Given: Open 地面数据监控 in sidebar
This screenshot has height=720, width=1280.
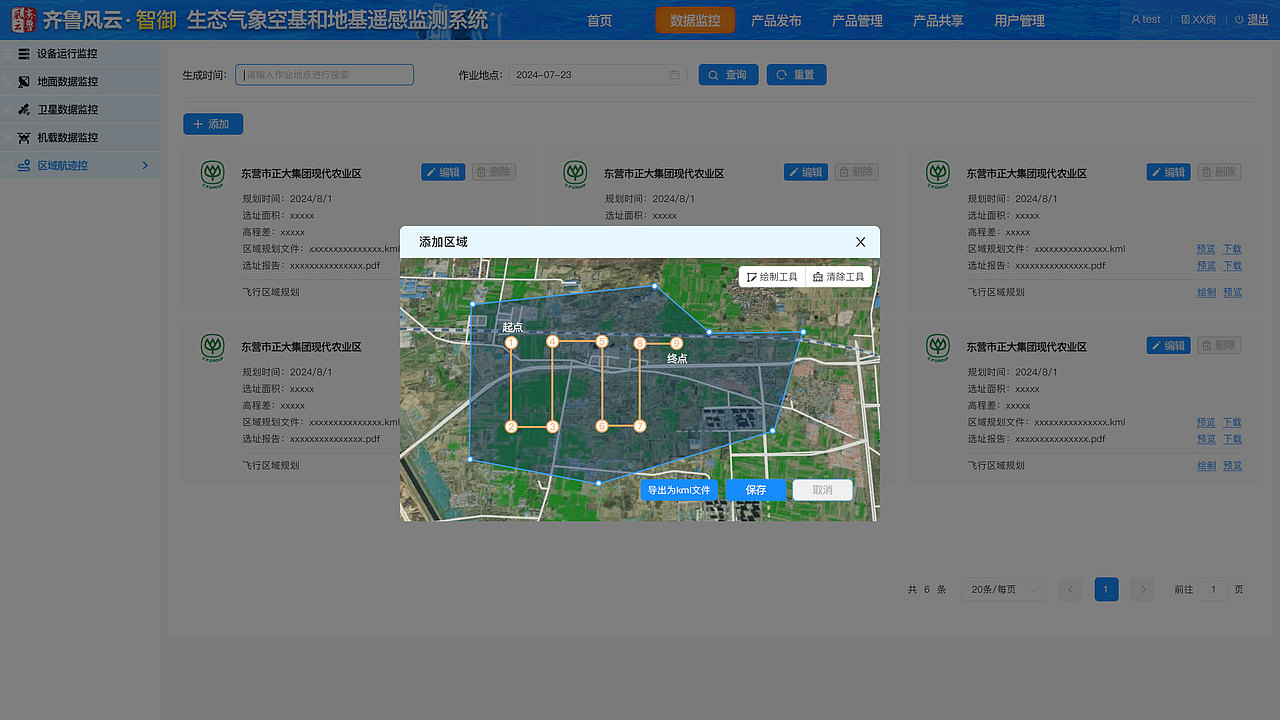Looking at the screenshot, I should pos(80,82).
